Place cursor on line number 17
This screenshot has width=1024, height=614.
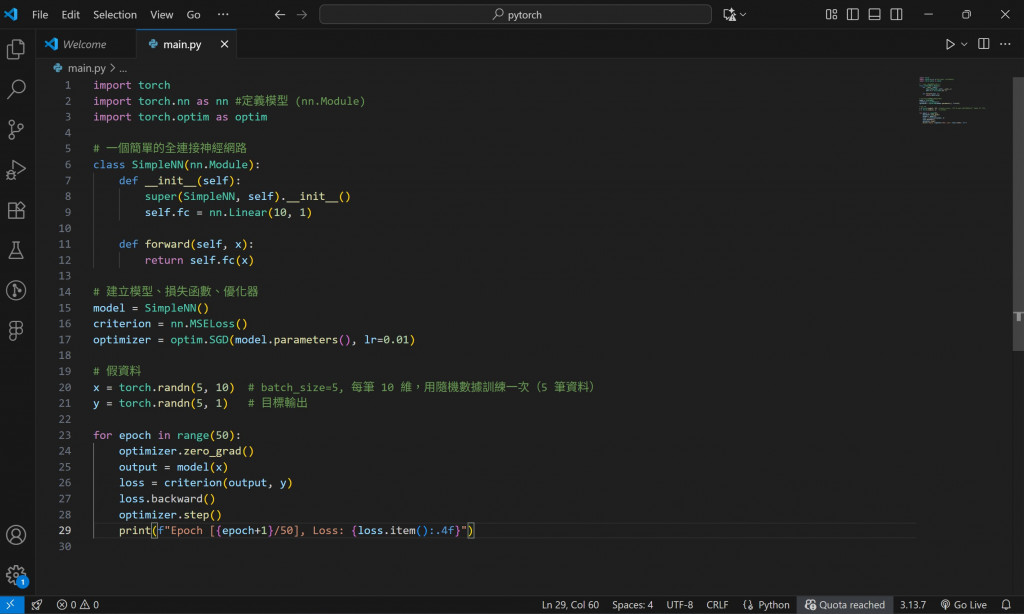[65, 340]
